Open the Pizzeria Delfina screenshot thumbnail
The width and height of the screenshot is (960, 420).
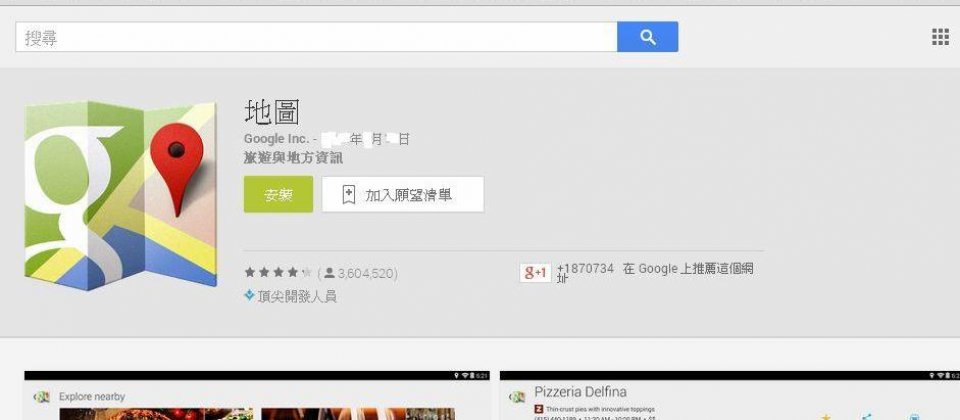coord(730,396)
